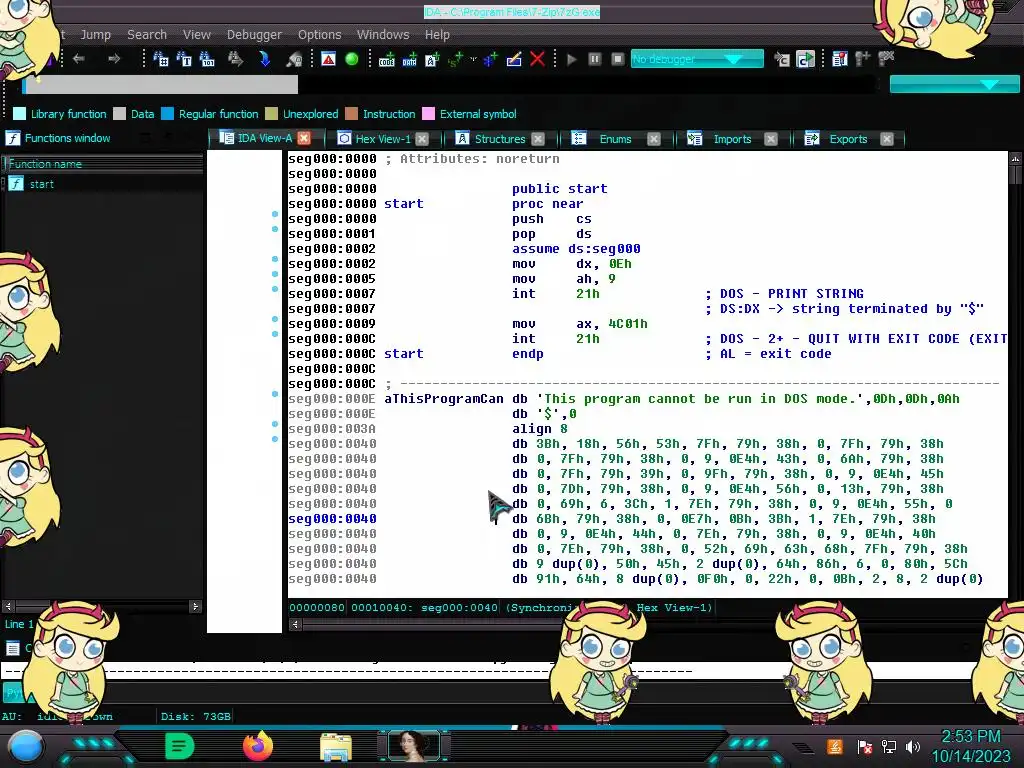Click the '4C01h' operand value
This screenshot has height=768, width=1024.
click(x=628, y=324)
